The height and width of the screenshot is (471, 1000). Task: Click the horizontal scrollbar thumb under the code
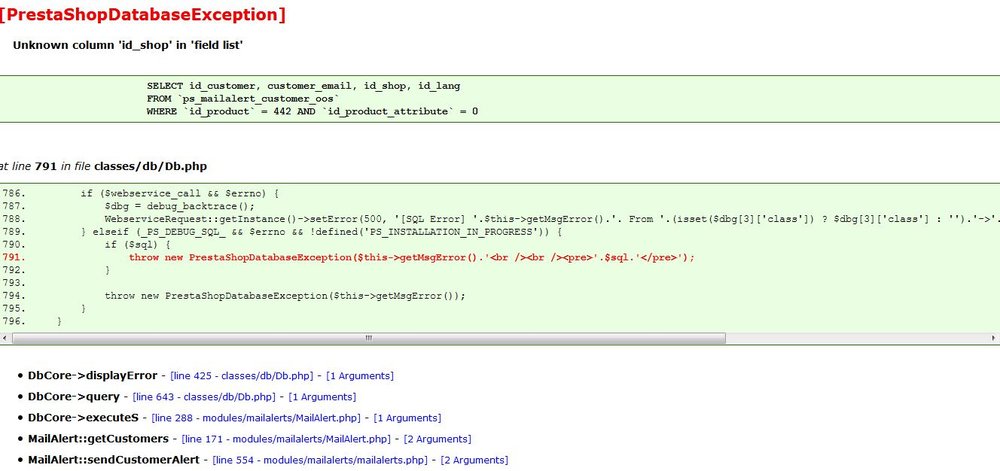point(368,338)
